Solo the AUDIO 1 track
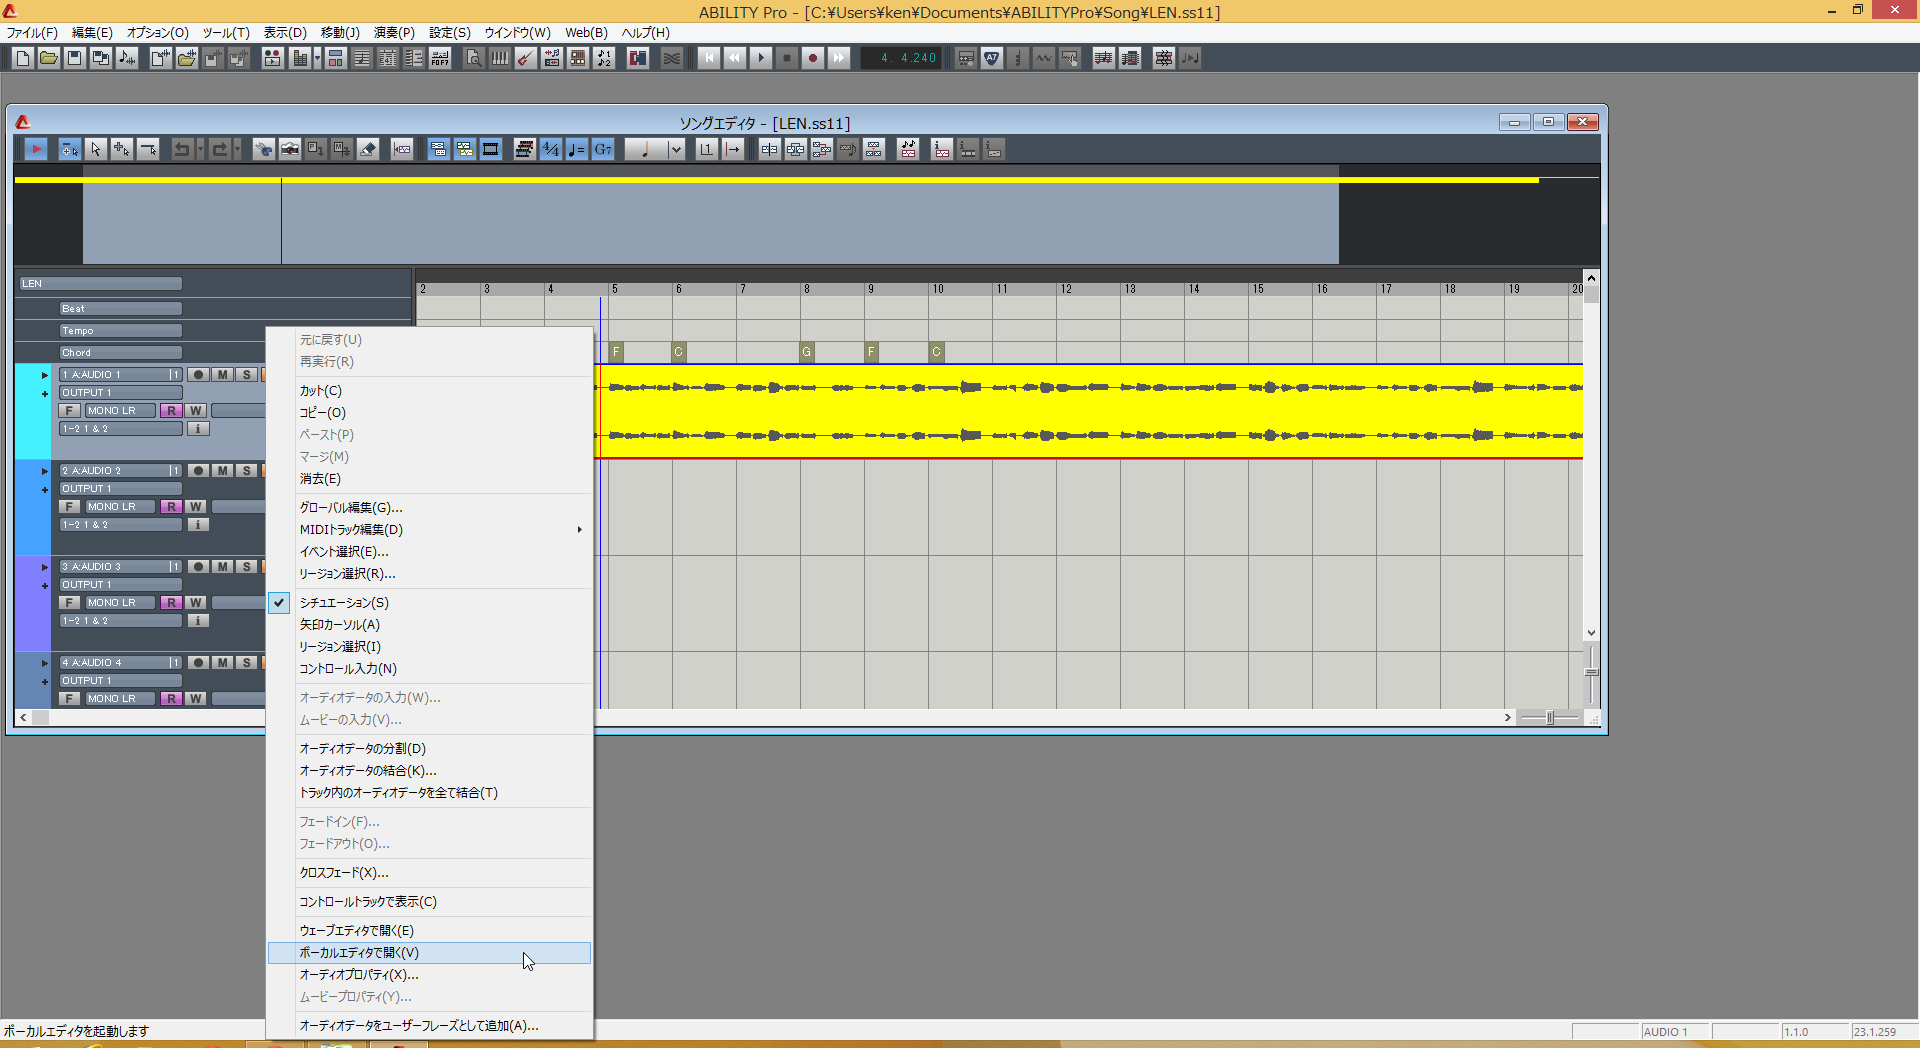Image resolution: width=1920 pixels, height=1048 pixels. pyautogui.click(x=246, y=375)
